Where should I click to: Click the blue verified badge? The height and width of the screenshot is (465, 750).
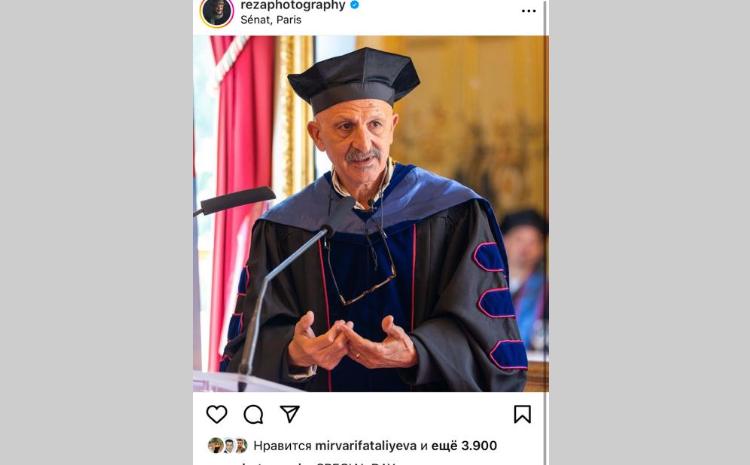pos(355,5)
